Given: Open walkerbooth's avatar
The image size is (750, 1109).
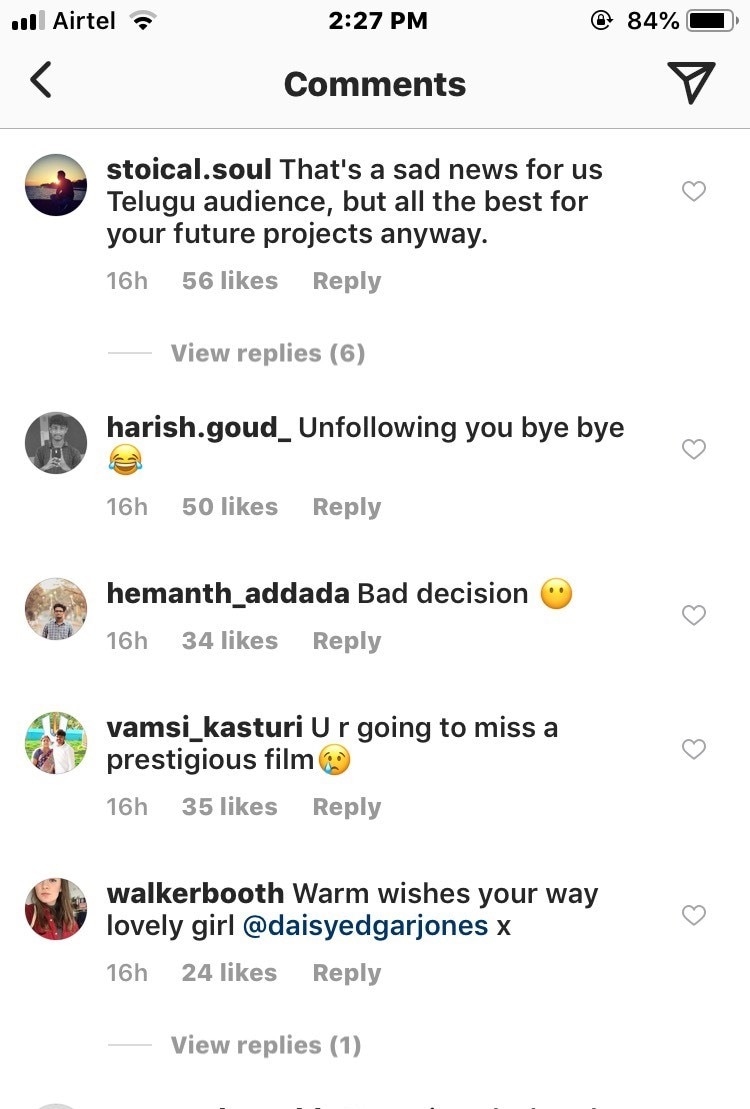Looking at the screenshot, I should [x=56, y=909].
